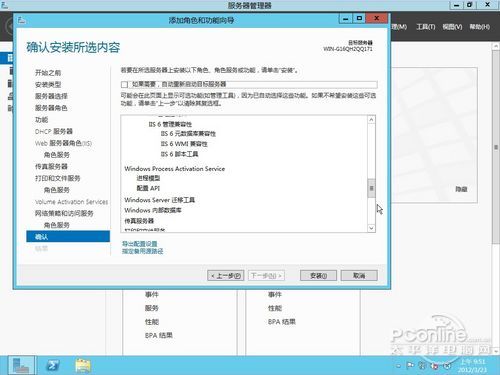
Task: Select IIS 6 管理兼容性 in the list
Action: (x=170, y=124)
